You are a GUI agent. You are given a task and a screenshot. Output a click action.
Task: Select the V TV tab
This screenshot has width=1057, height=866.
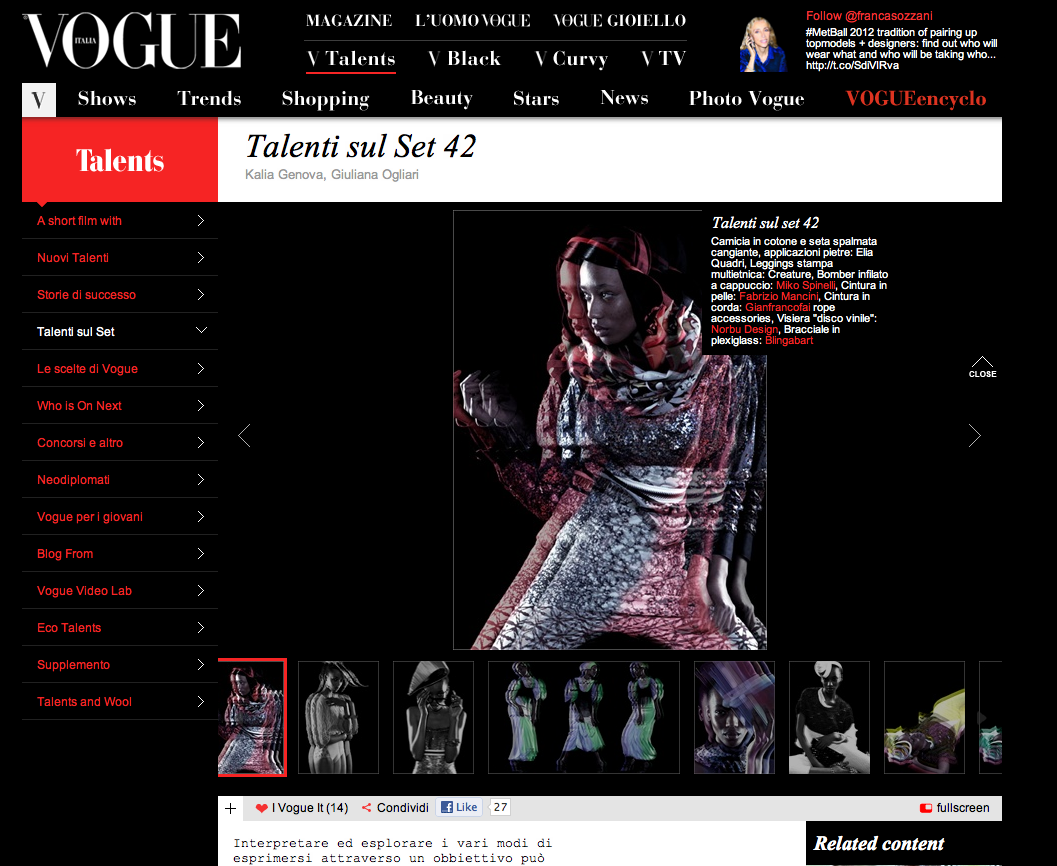(663, 59)
